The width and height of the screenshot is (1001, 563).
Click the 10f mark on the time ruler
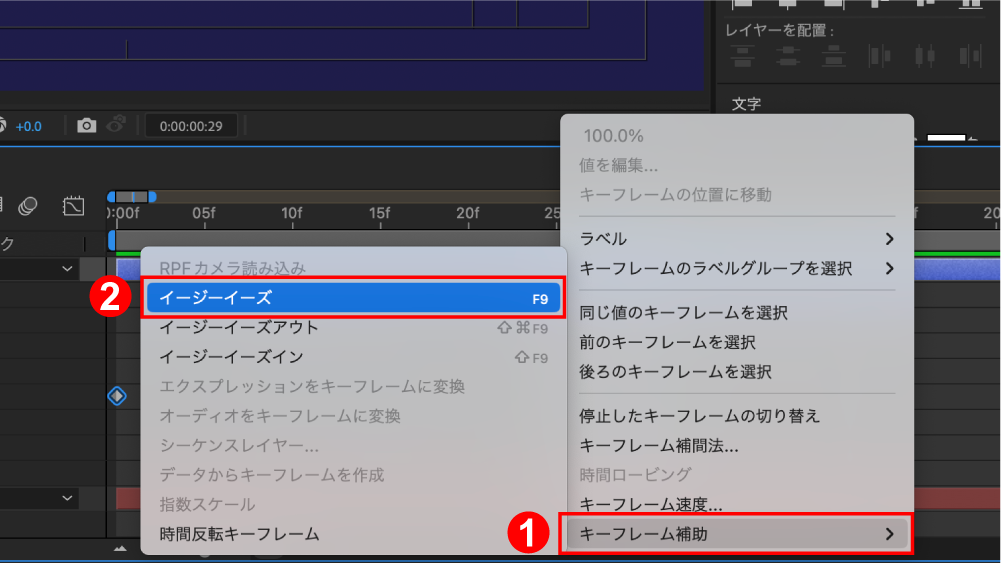tap(291, 213)
